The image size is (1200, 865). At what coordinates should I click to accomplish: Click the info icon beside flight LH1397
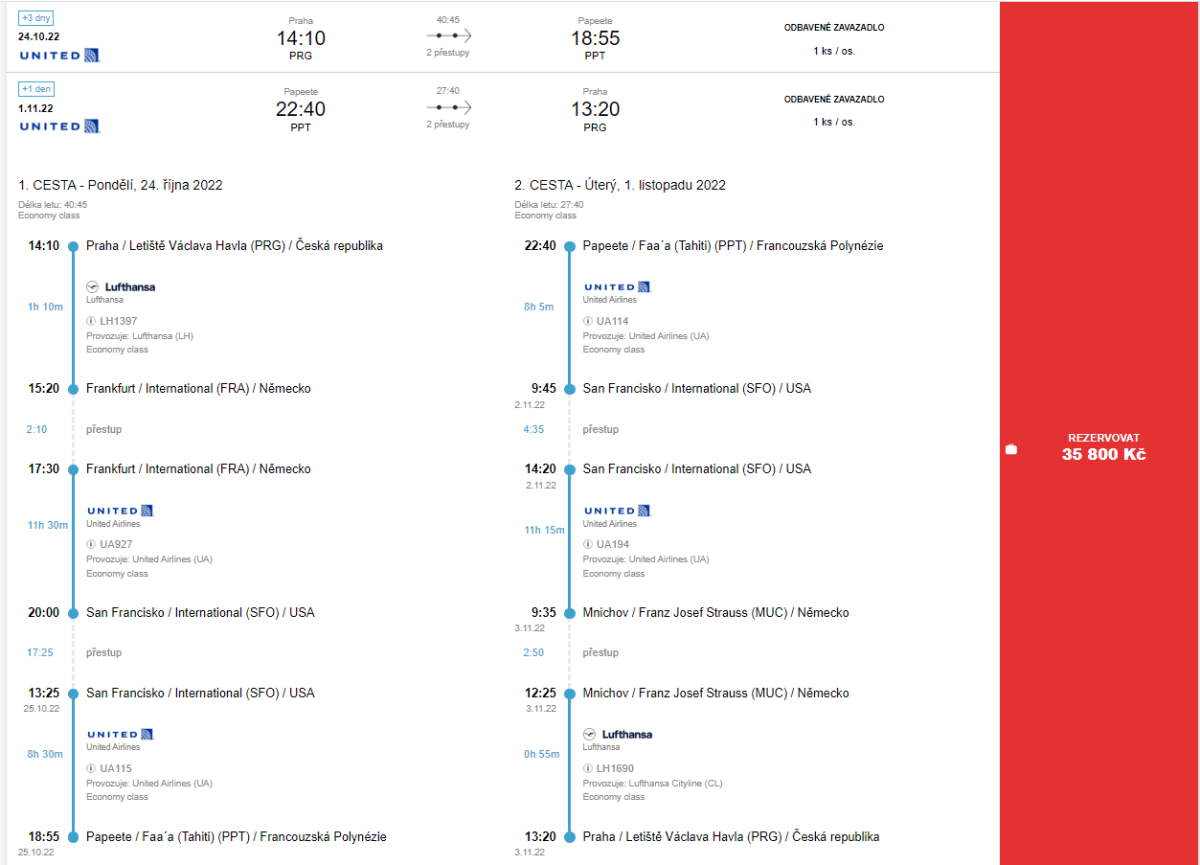(x=91, y=321)
